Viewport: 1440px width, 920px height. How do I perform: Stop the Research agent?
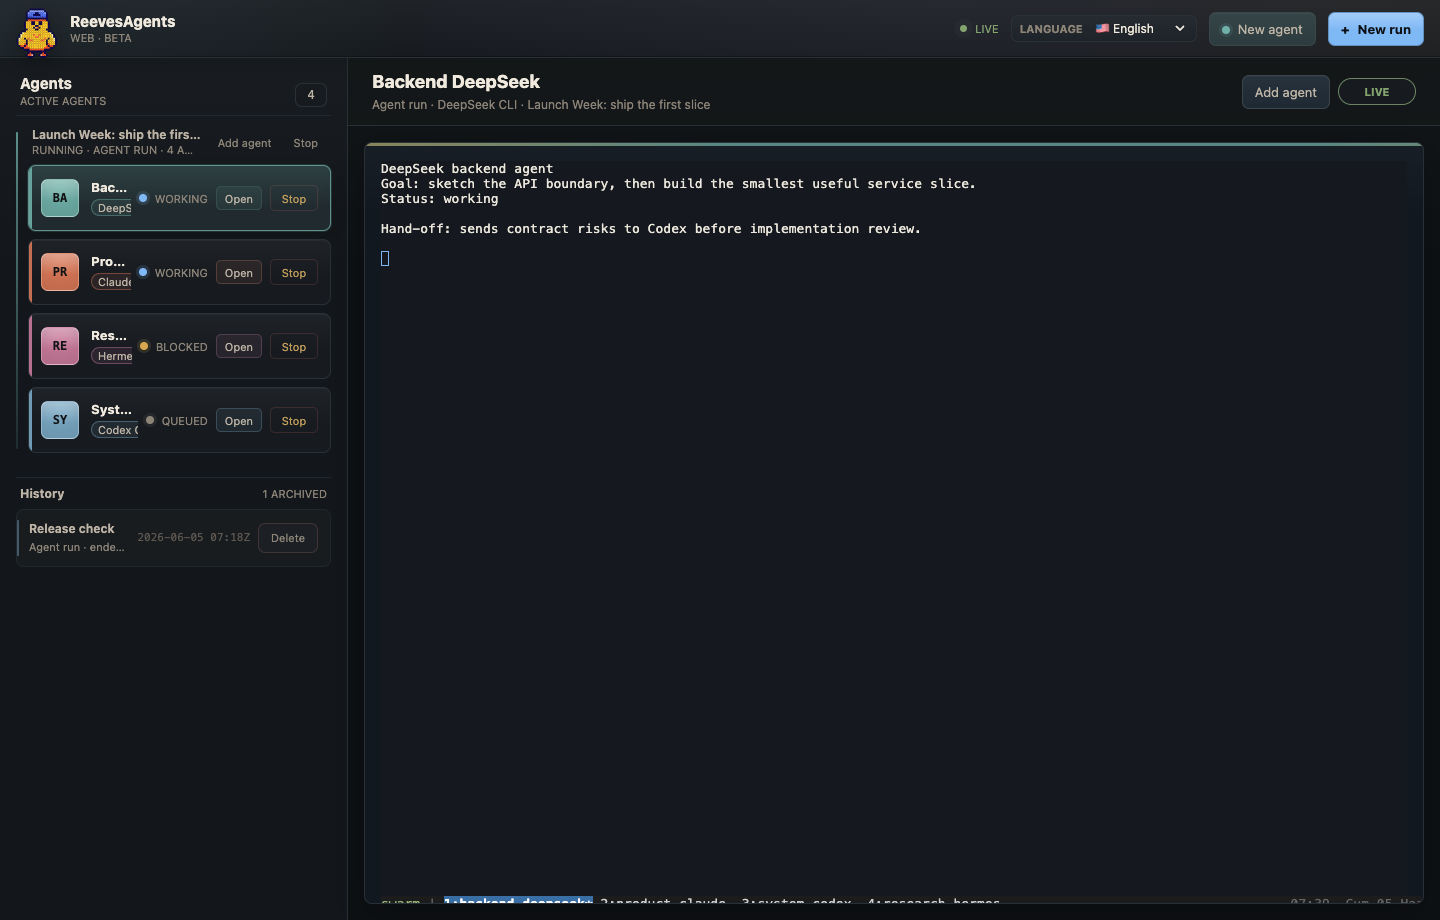[294, 347]
